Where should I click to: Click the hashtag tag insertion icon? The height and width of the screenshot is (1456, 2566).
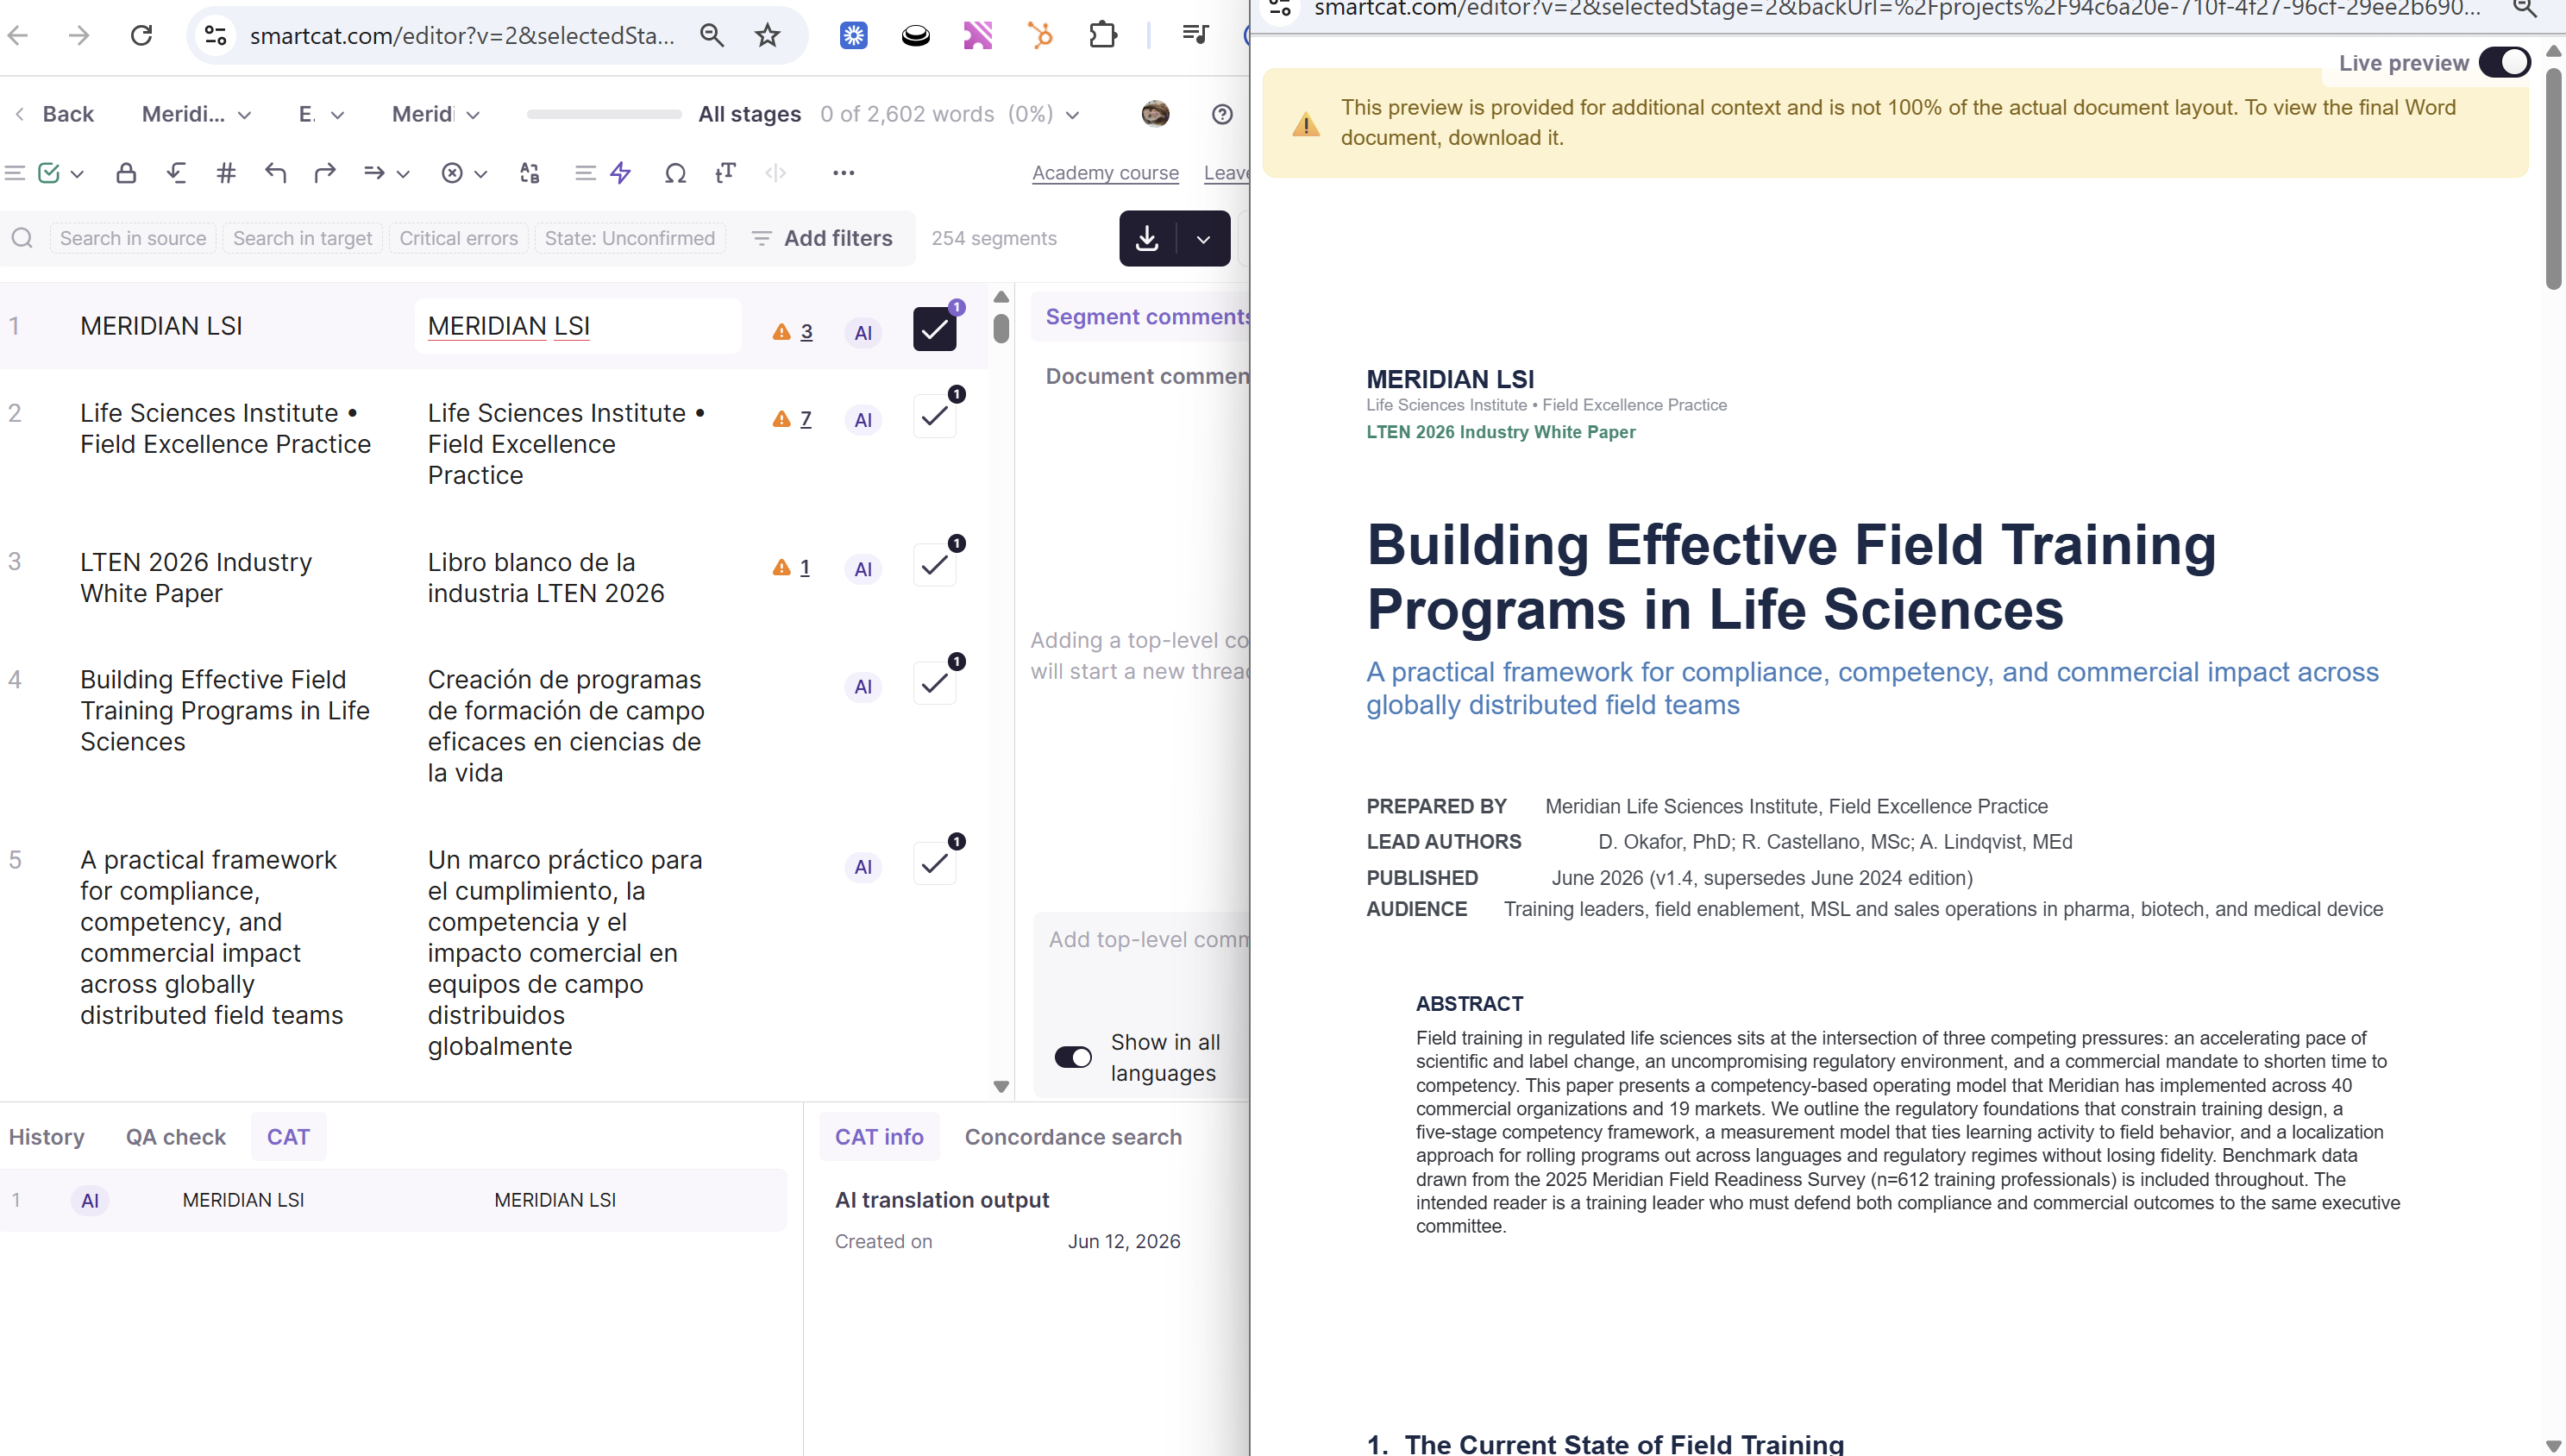[226, 173]
